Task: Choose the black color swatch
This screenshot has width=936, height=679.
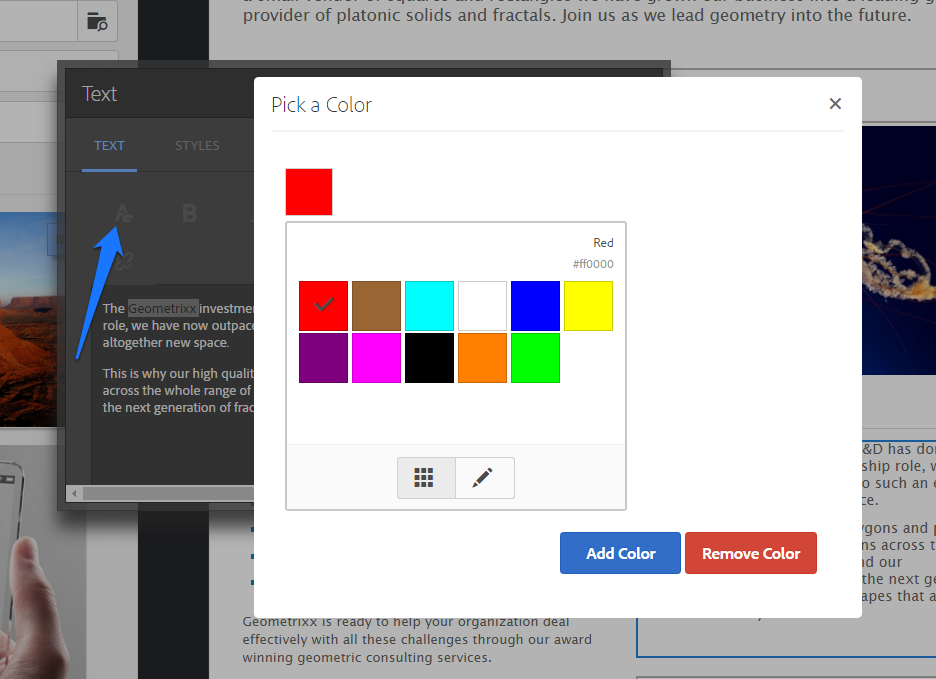Action: (429, 357)
